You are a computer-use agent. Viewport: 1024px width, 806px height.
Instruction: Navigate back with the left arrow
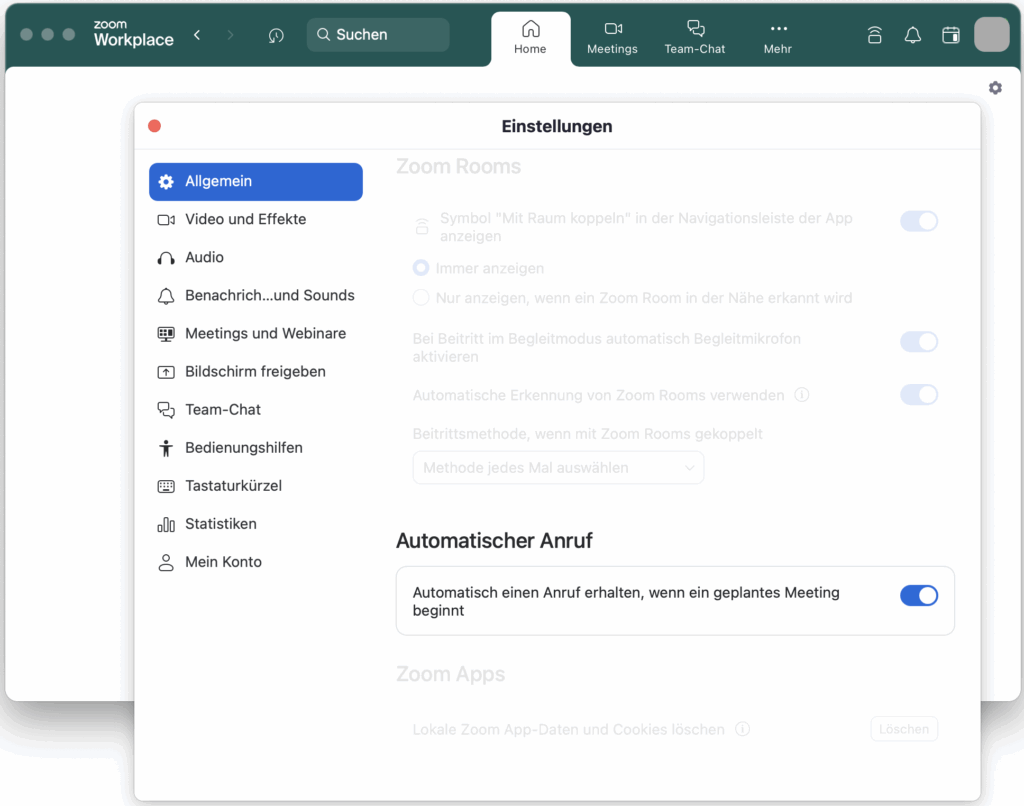click(197, 35)
